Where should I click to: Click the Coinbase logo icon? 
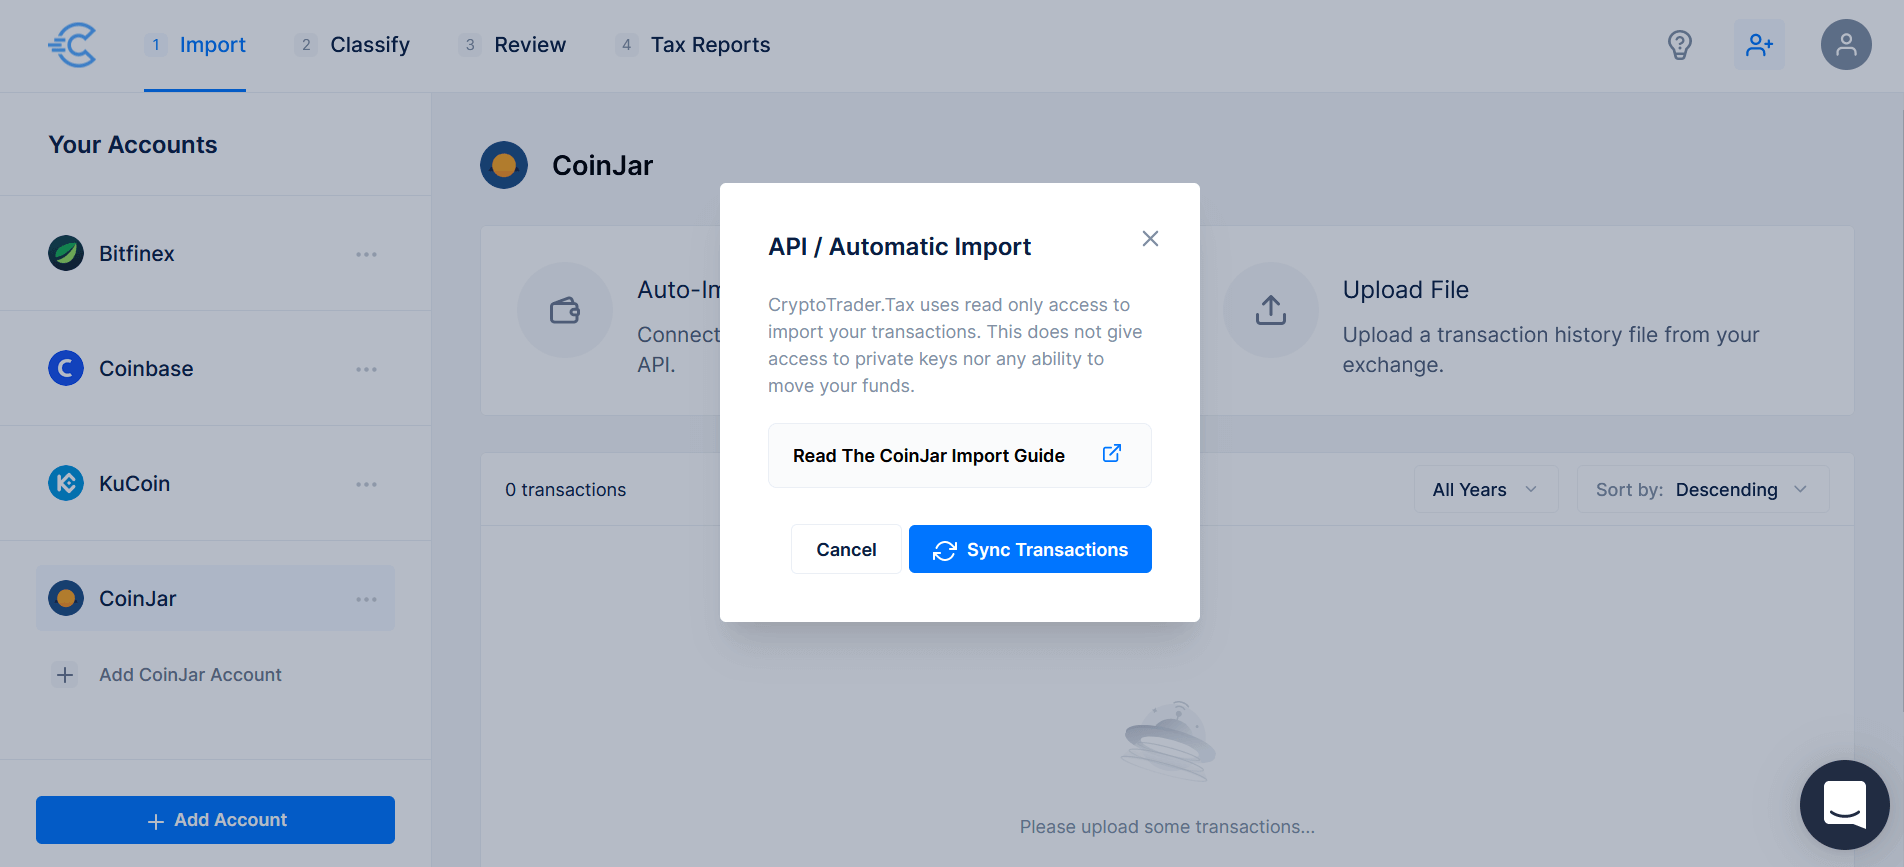(x=66, y=368)
